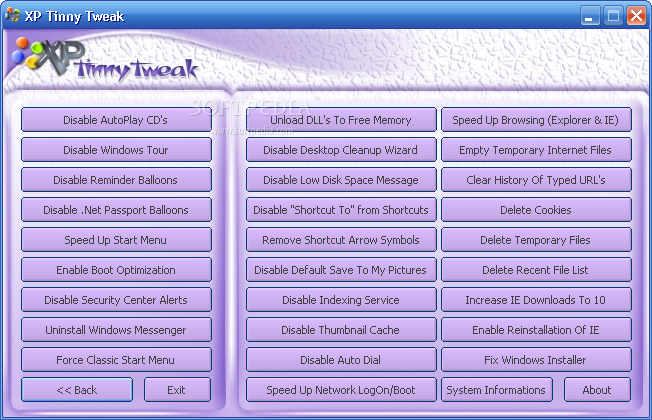Image resolution: width=652 pixels, height=420 pixels.
Task: Select Enable Reinstallation Of IE
Action: point(536,329)
